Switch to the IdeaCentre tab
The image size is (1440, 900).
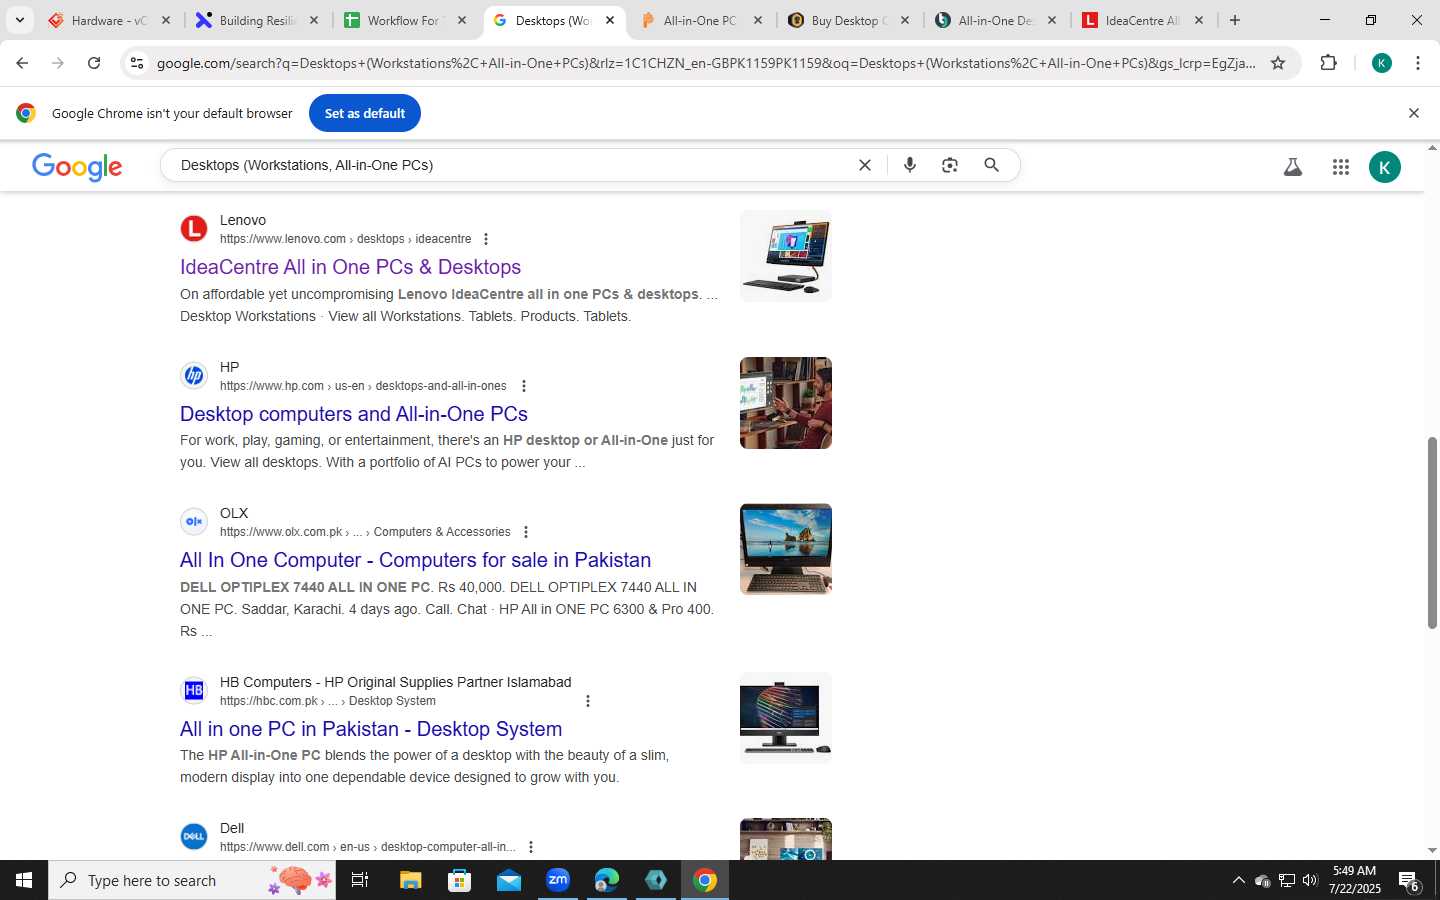click(1142, 20)
